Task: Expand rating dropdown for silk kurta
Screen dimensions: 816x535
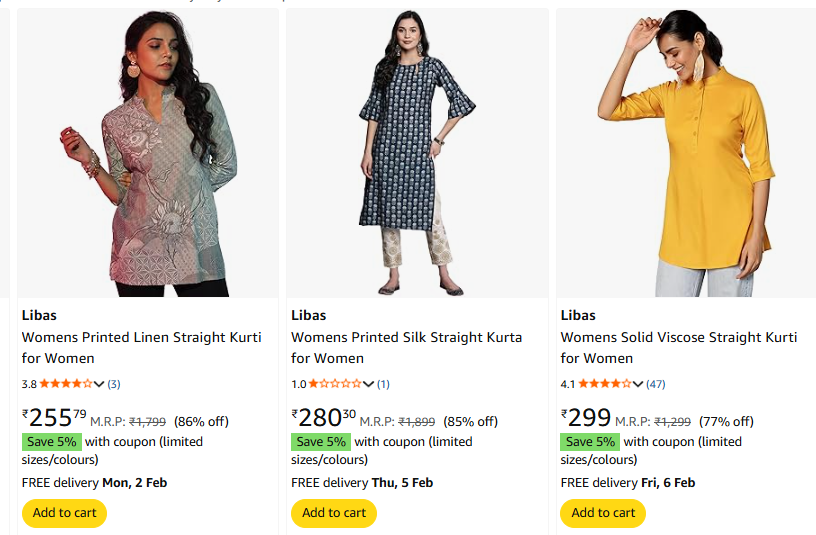Action: tap(368, 384)
